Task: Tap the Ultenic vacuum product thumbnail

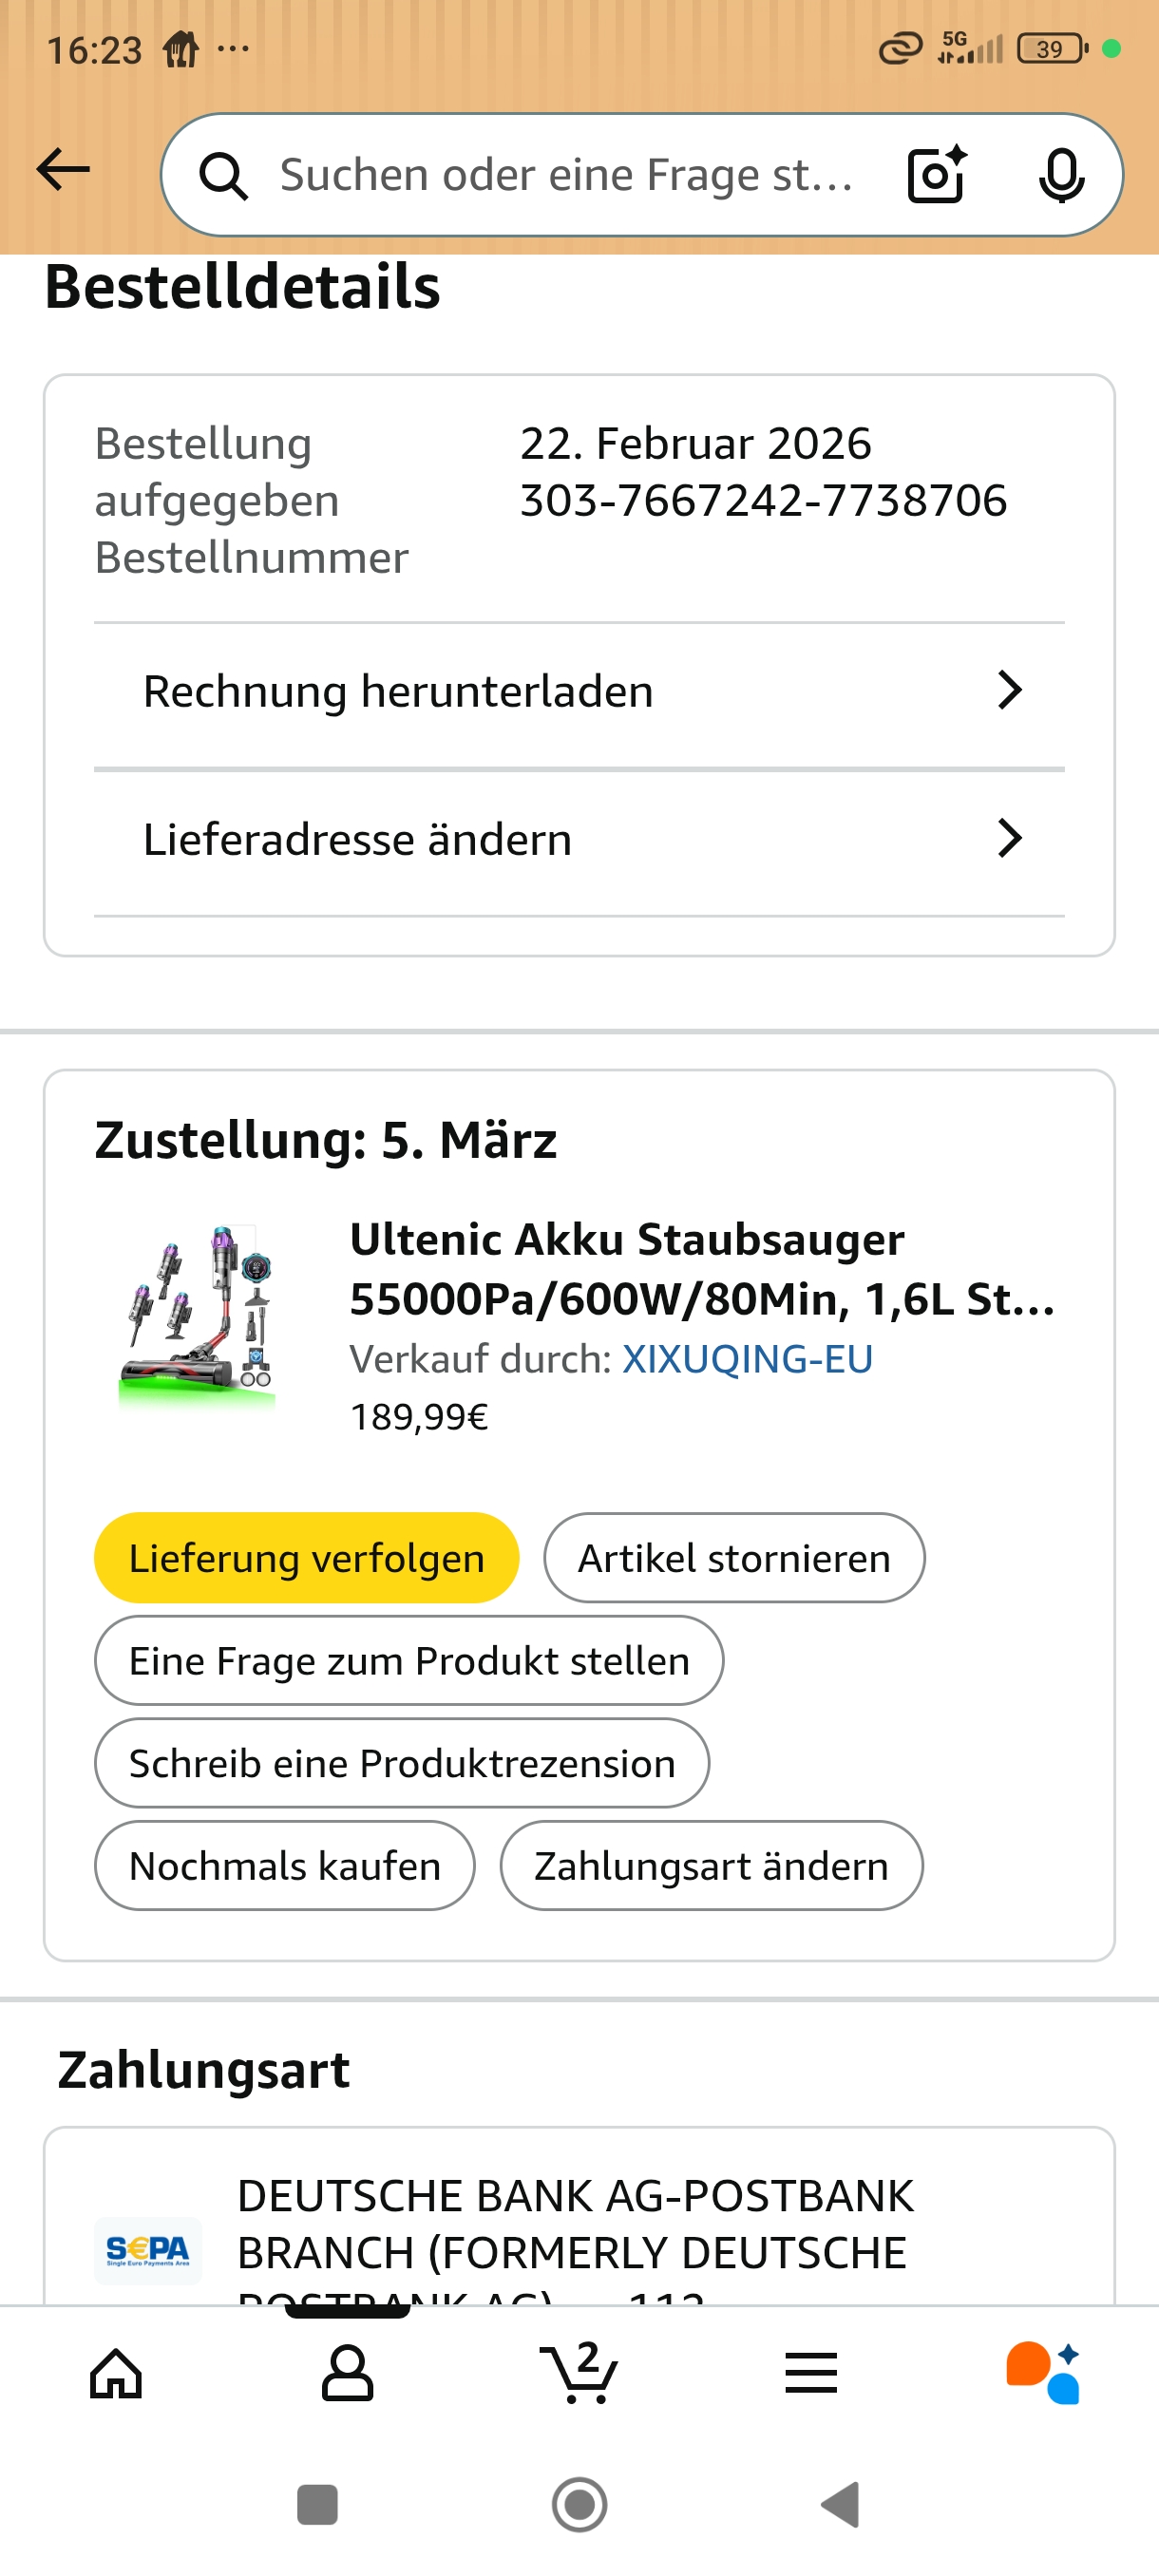Action: (198, 1316)
